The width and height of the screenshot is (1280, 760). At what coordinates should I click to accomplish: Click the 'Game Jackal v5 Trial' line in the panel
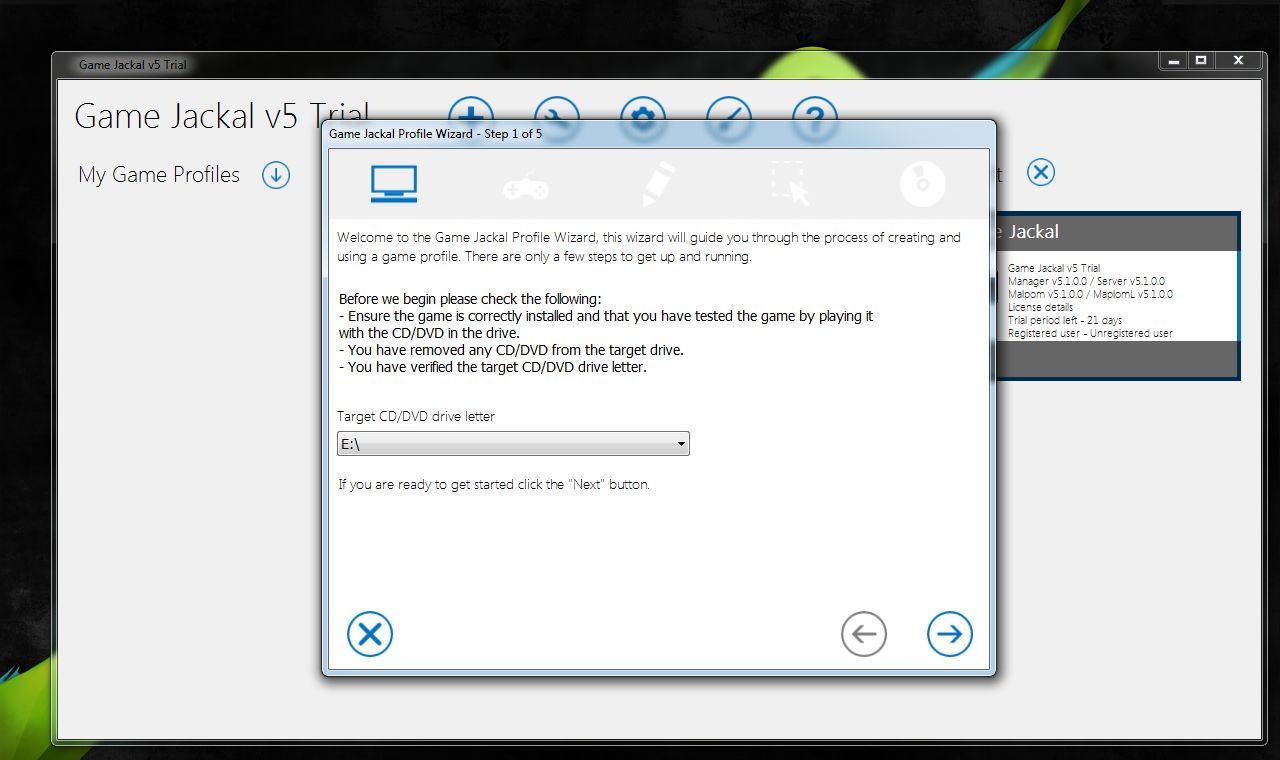1054,268
